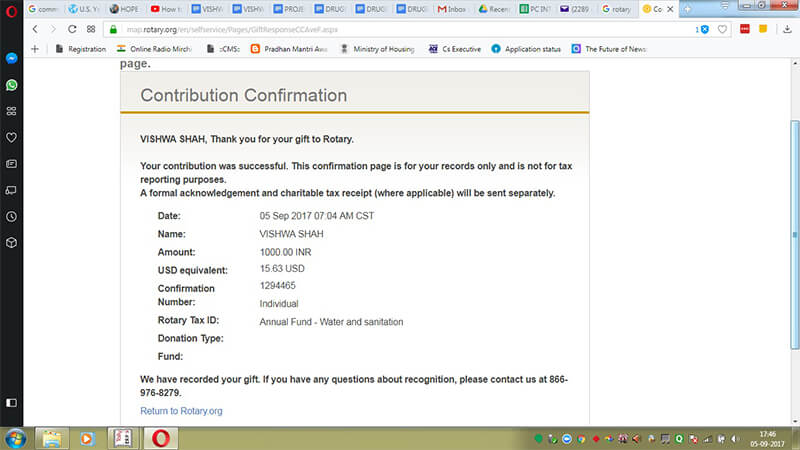This screenshot has width=800, height=450.
Task: Switch to the Gmail Inbox tab
Action: click(453, 9)
